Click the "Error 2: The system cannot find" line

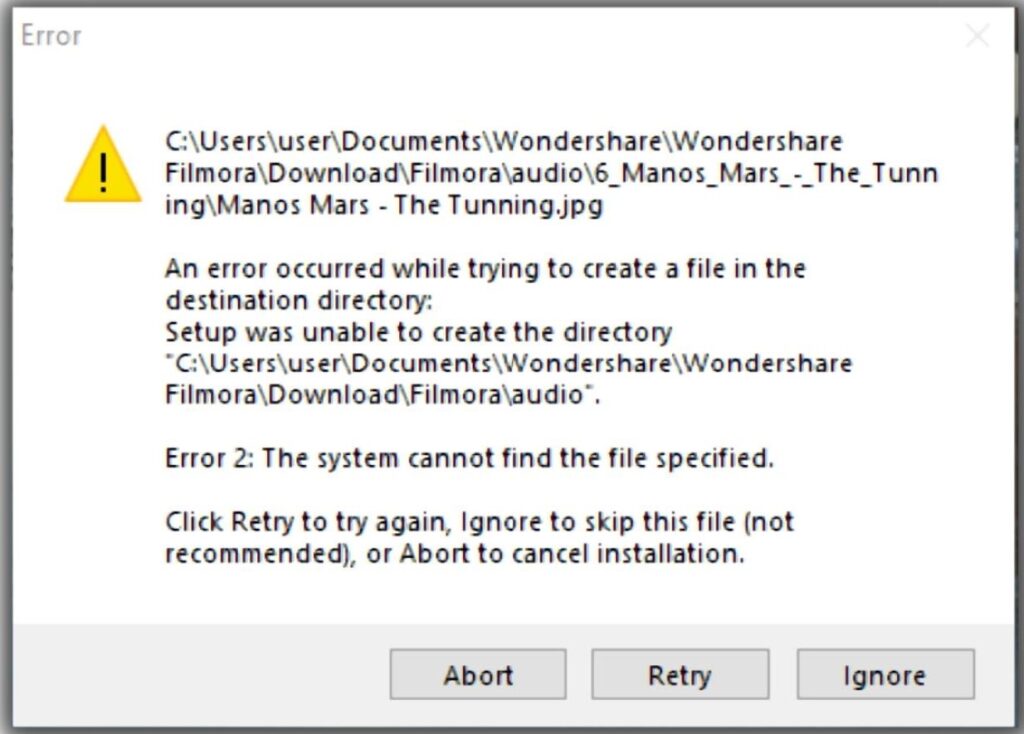pyautogui.click(x=469, y=459)
